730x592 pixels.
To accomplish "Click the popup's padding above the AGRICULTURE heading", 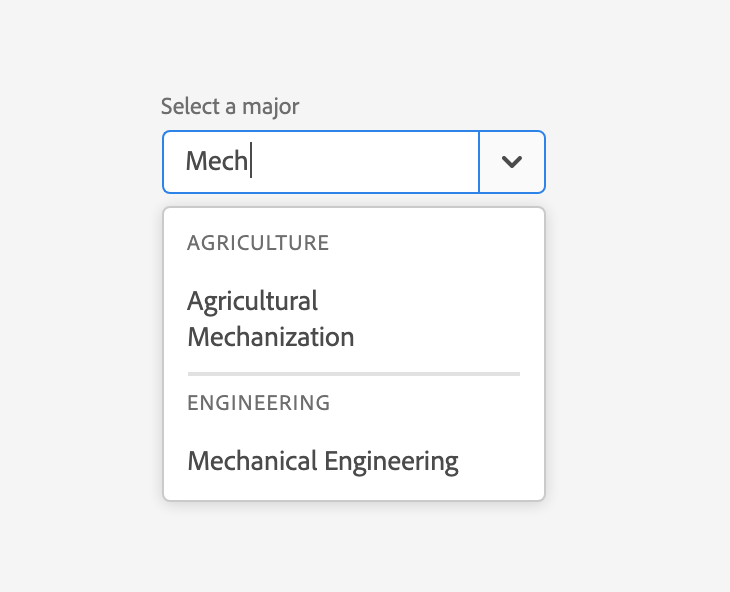I will click(x=353, y=218).
